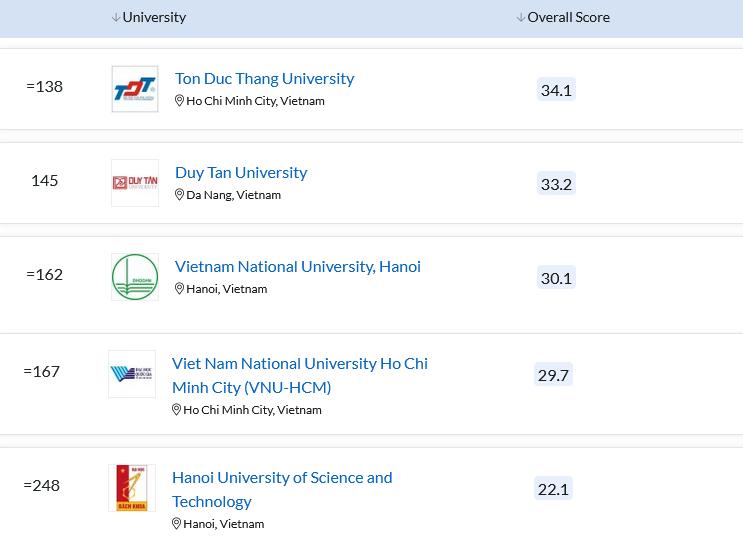Image resolution: width=743 pixels, height=547 pixels.
Task: Open Duy Tan University page
Action: point(241,172)
